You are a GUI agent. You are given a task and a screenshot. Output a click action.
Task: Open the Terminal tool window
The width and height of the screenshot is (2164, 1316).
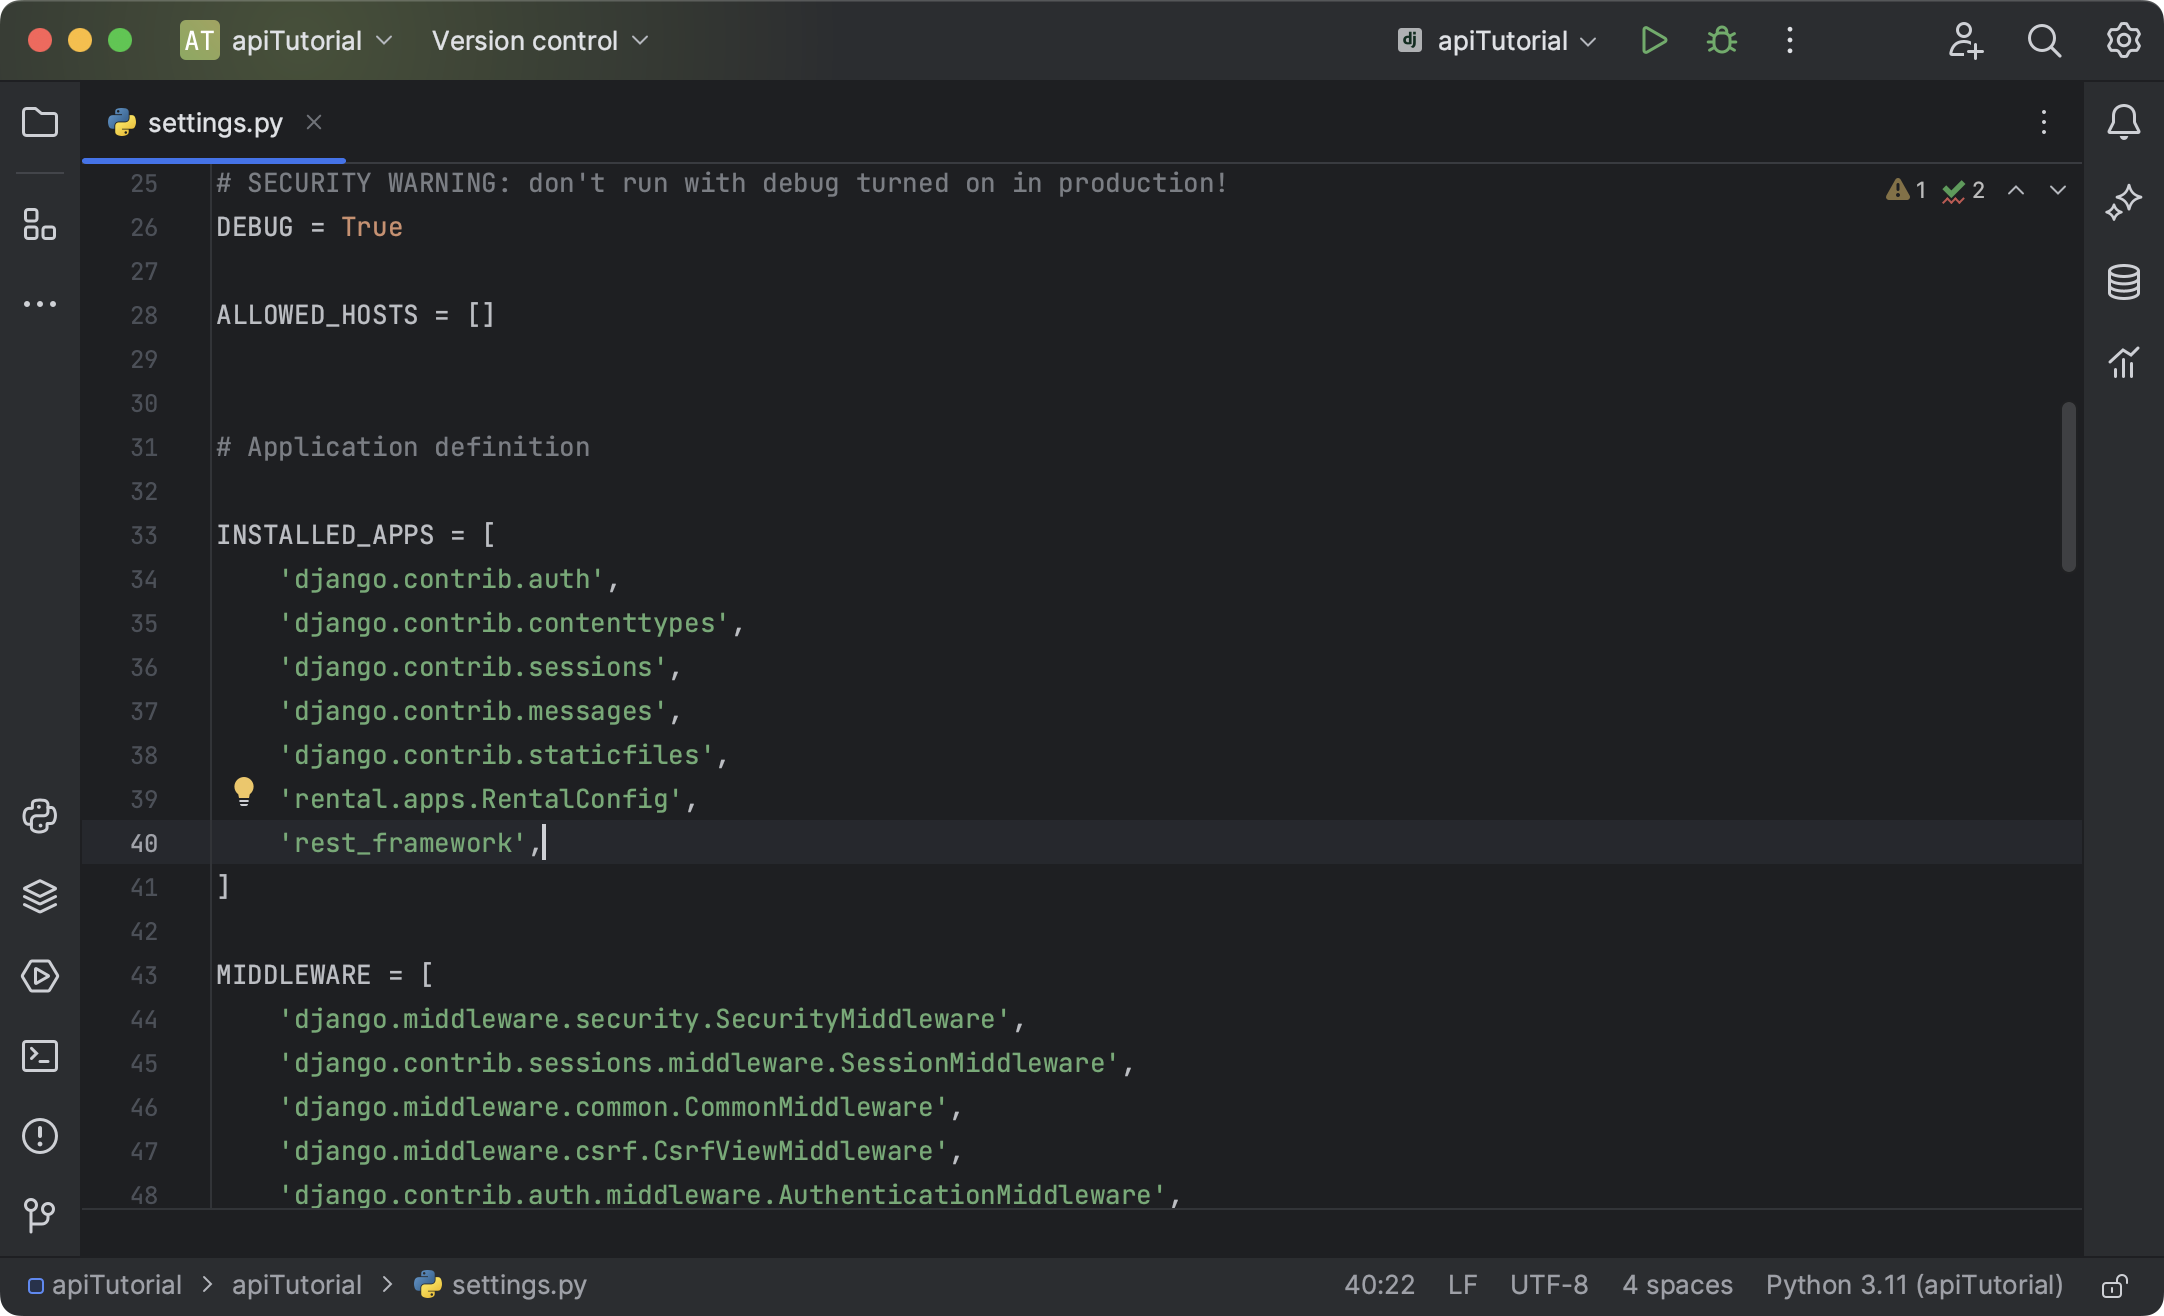click(x=40, y=1056)
